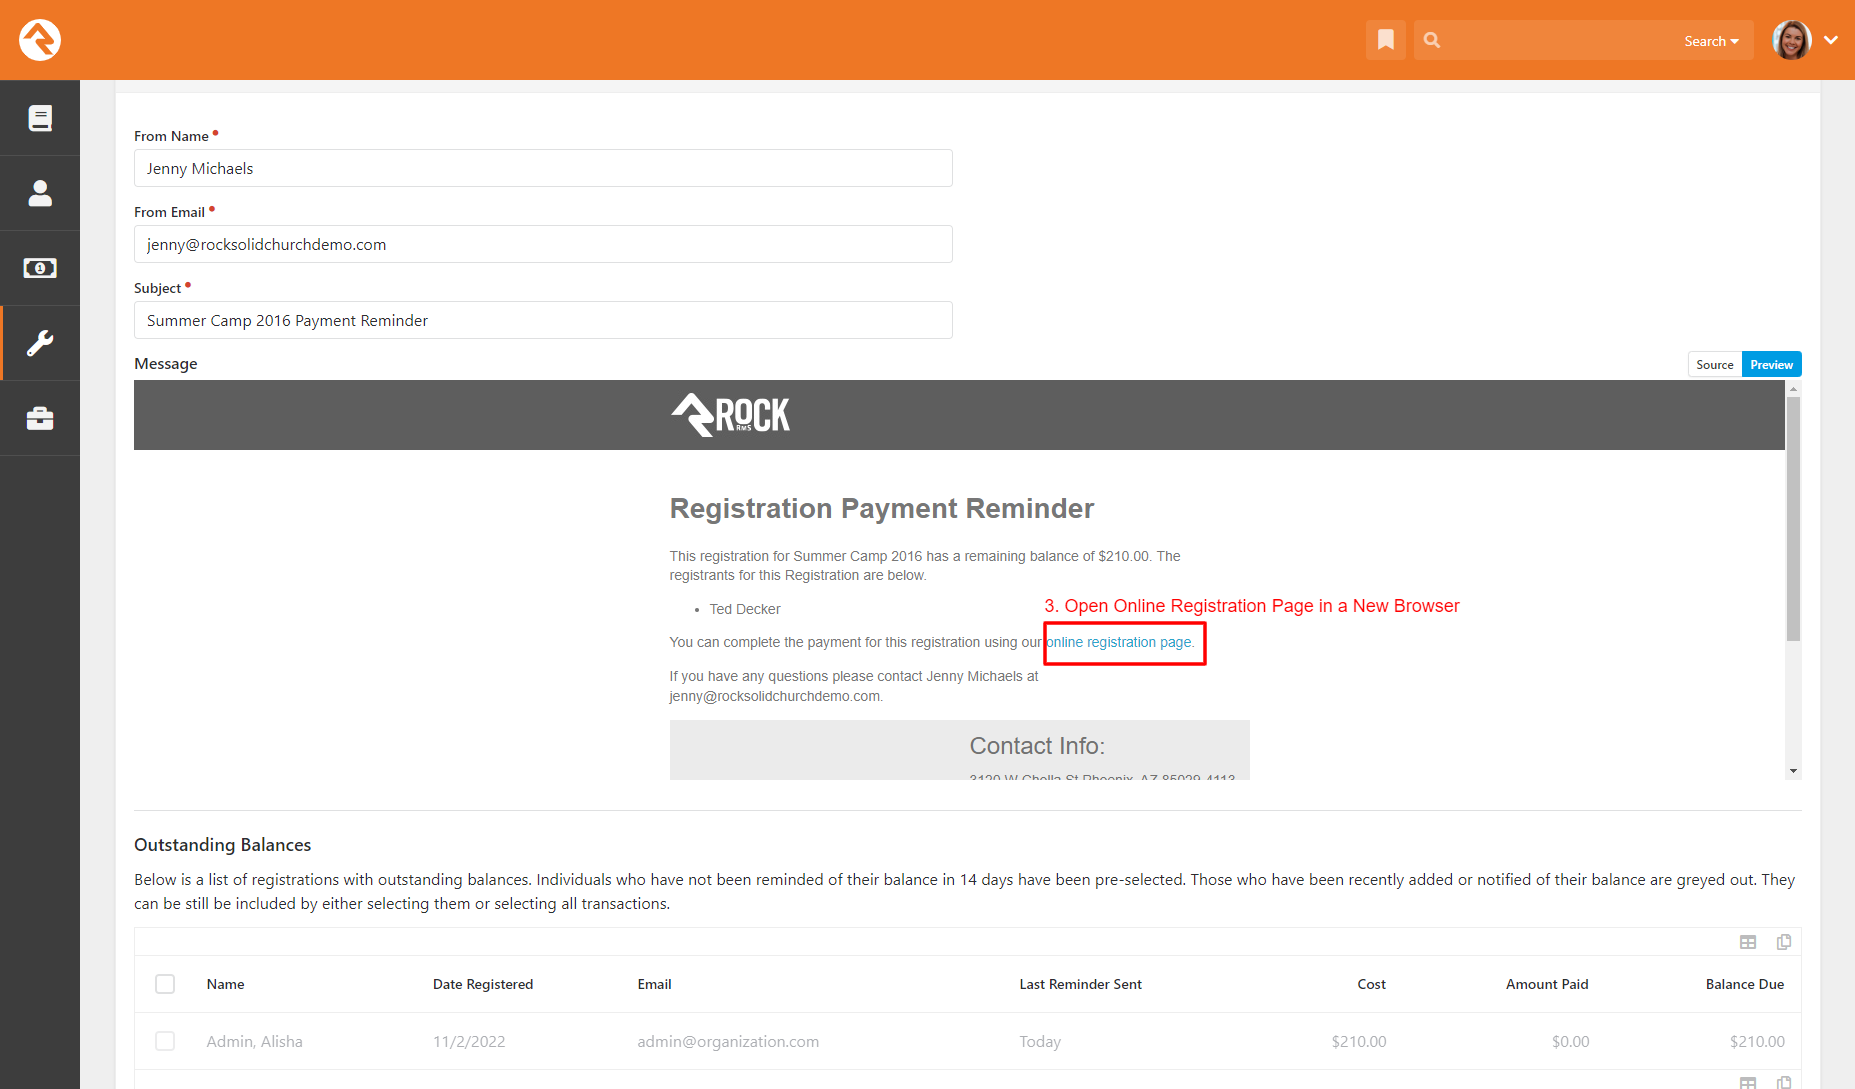Open the finance money sidebar icon
Screen dimensions: 1855x1089
tap(40, 267)
